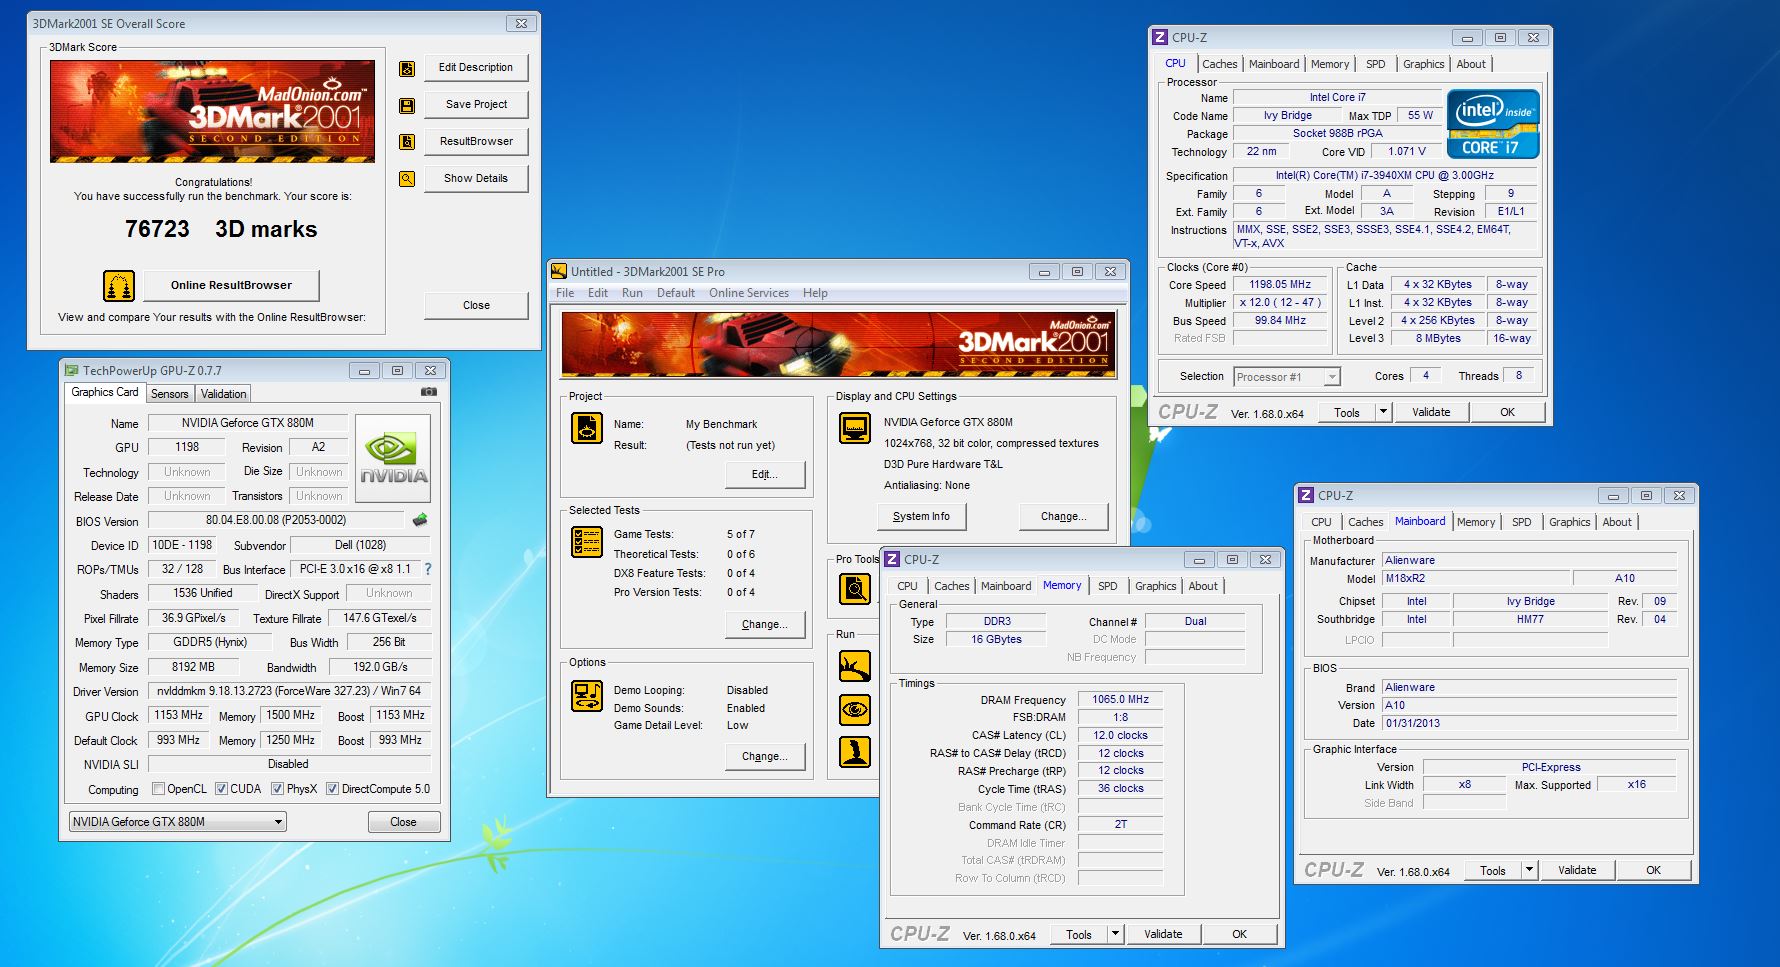Viewport: 1780px width, 967px height.
Task: Click the System Info button
Action: 921,517
